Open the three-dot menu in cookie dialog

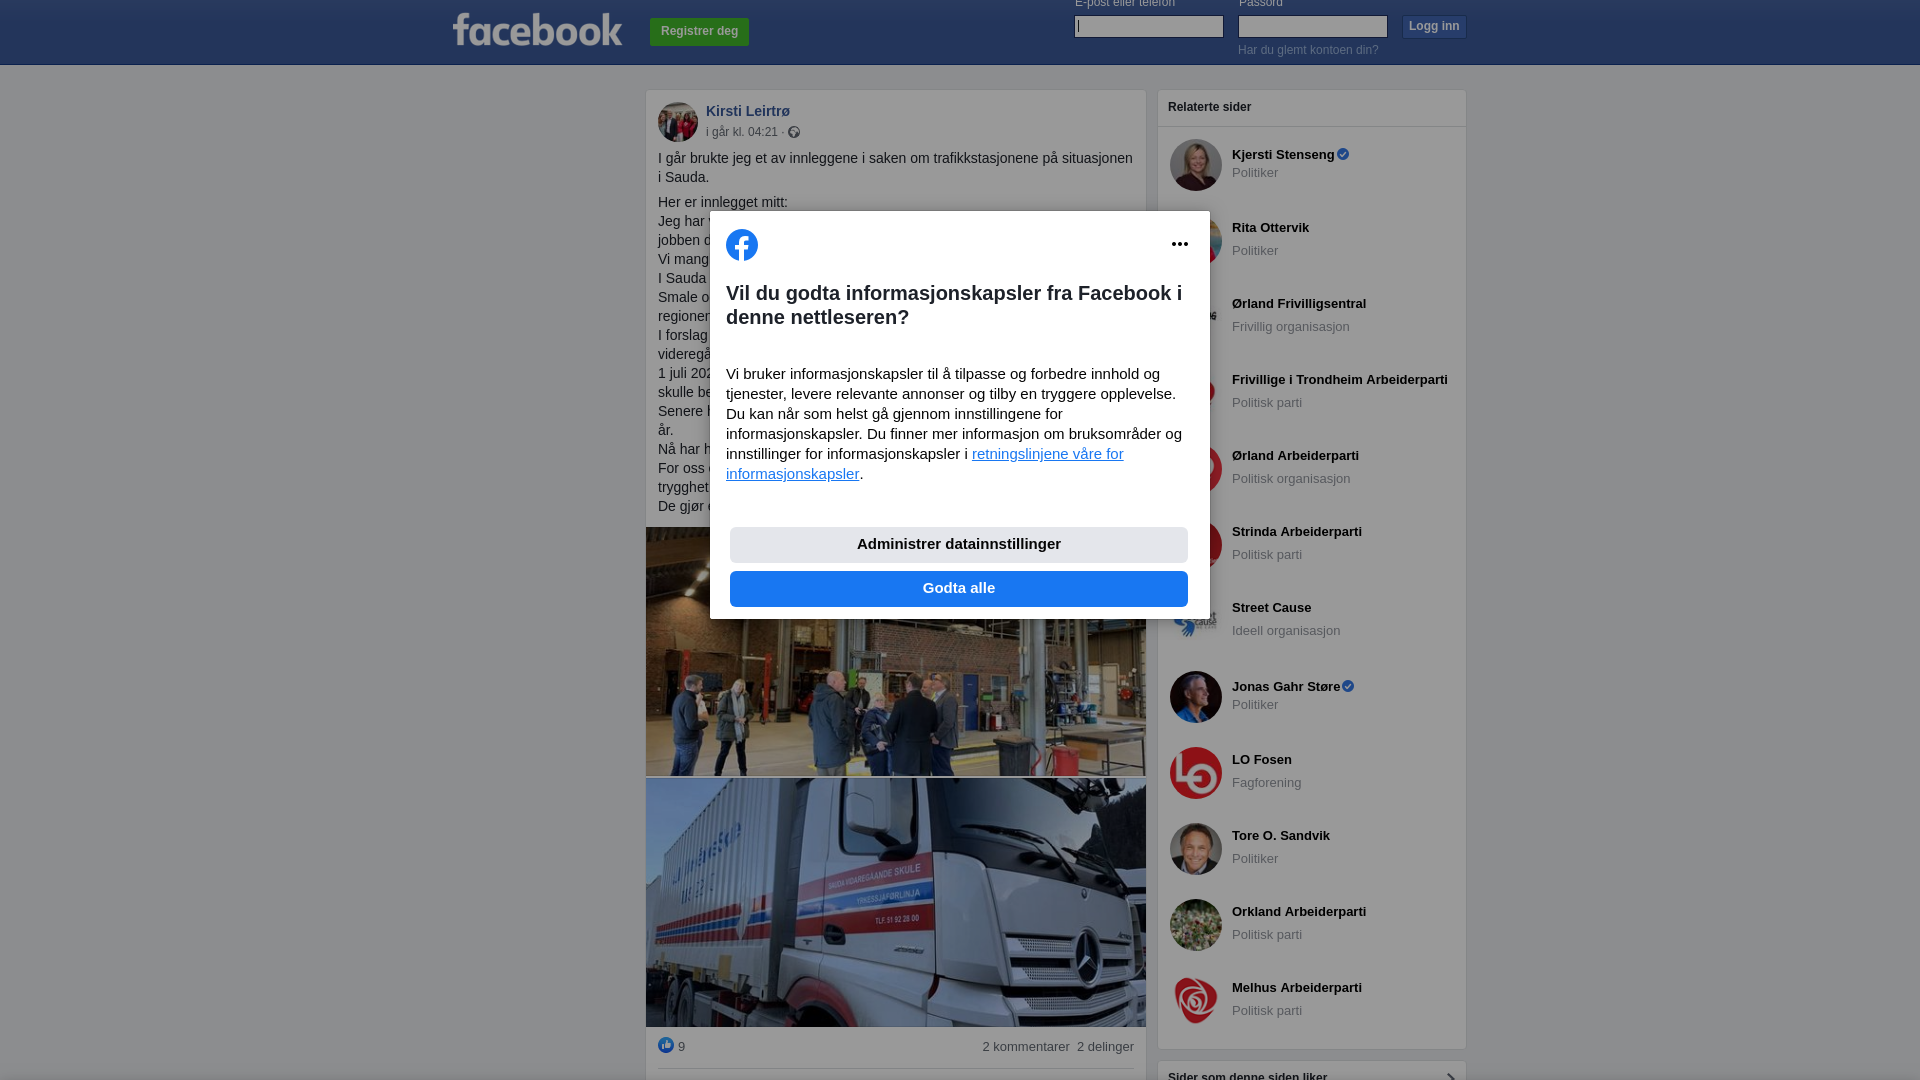pyautogui.click(x=1180, y=244)
